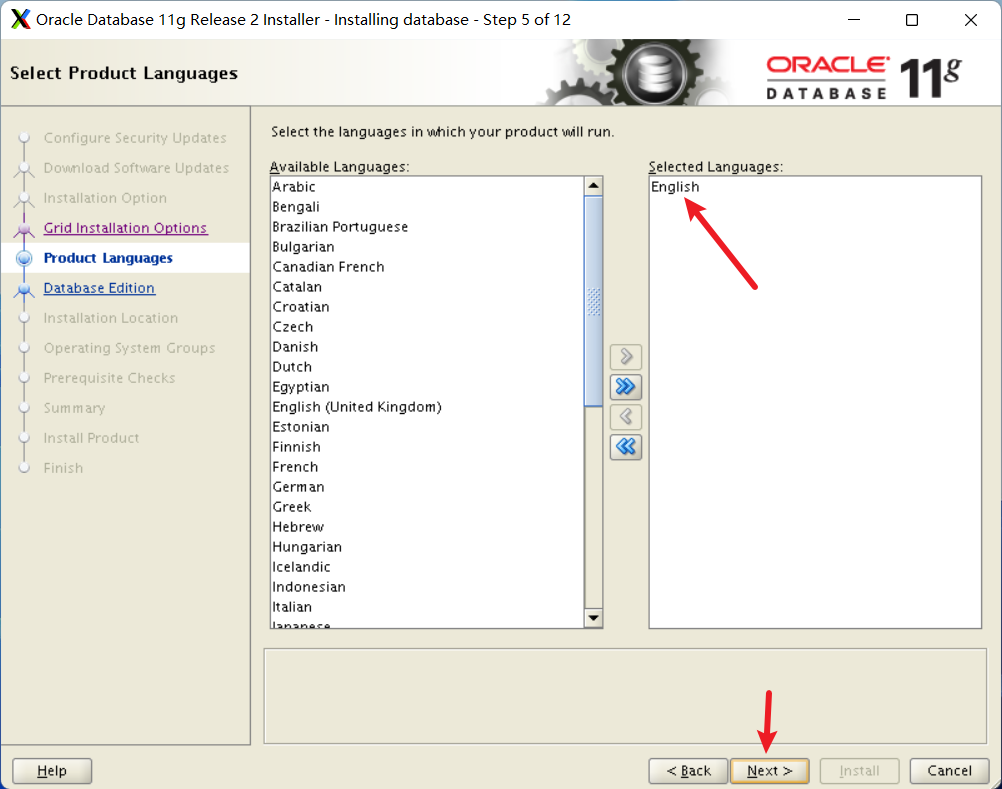Image resolution: width=1002 pixels, height=789 pixels.
Task: Click the Available Languages scrollbar thumb
Action: coord(594,301)
